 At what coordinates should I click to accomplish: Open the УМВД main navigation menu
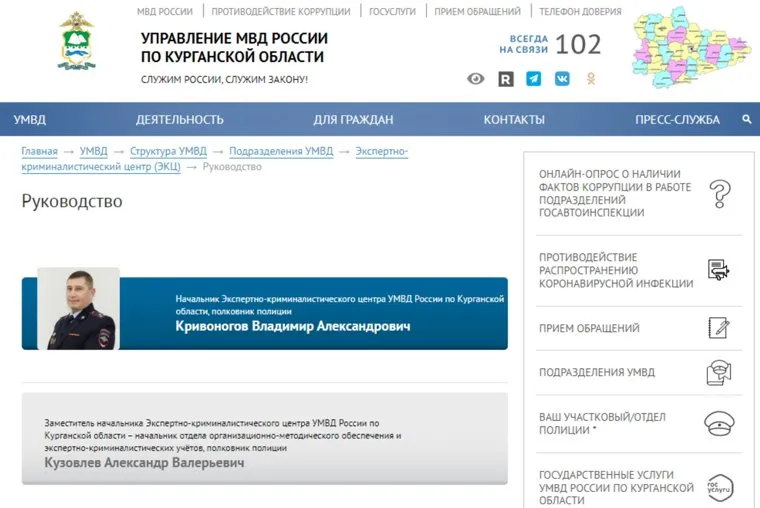point(30,120)
